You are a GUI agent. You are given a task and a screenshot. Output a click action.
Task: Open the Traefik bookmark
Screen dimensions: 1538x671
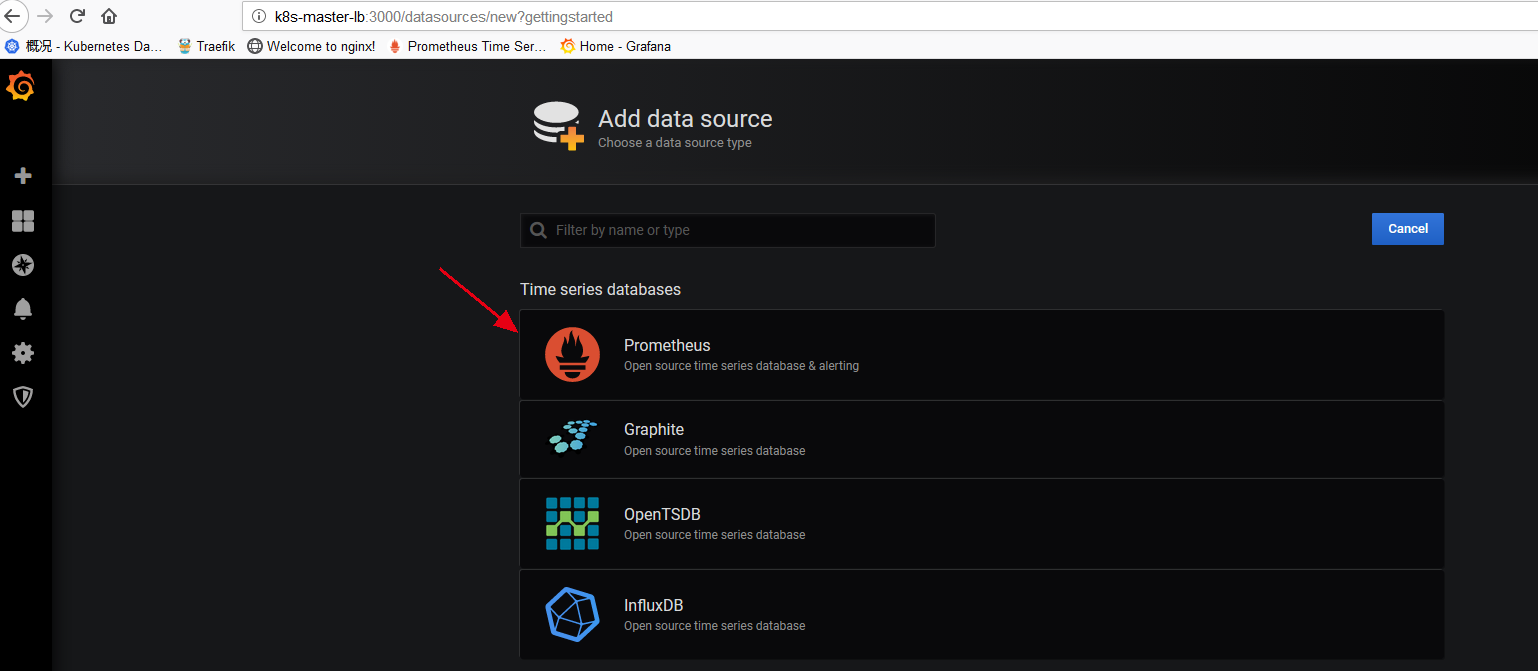pos(206,46)
